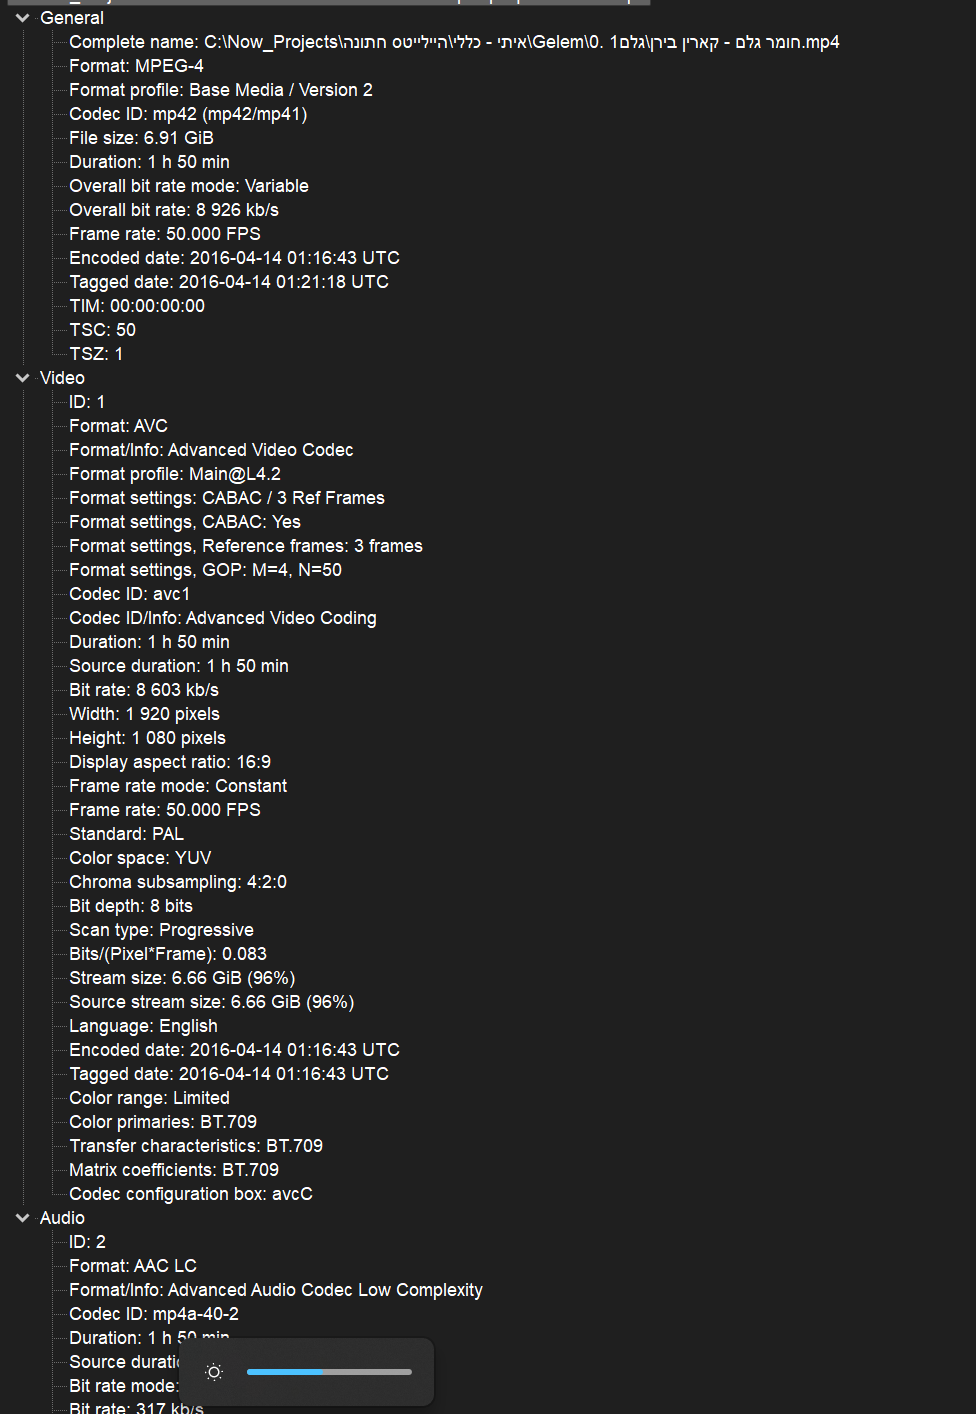Viewport: 976px width, 1414px height.
Task: Collapse the Video section chevron
Action: click(22, 377)
